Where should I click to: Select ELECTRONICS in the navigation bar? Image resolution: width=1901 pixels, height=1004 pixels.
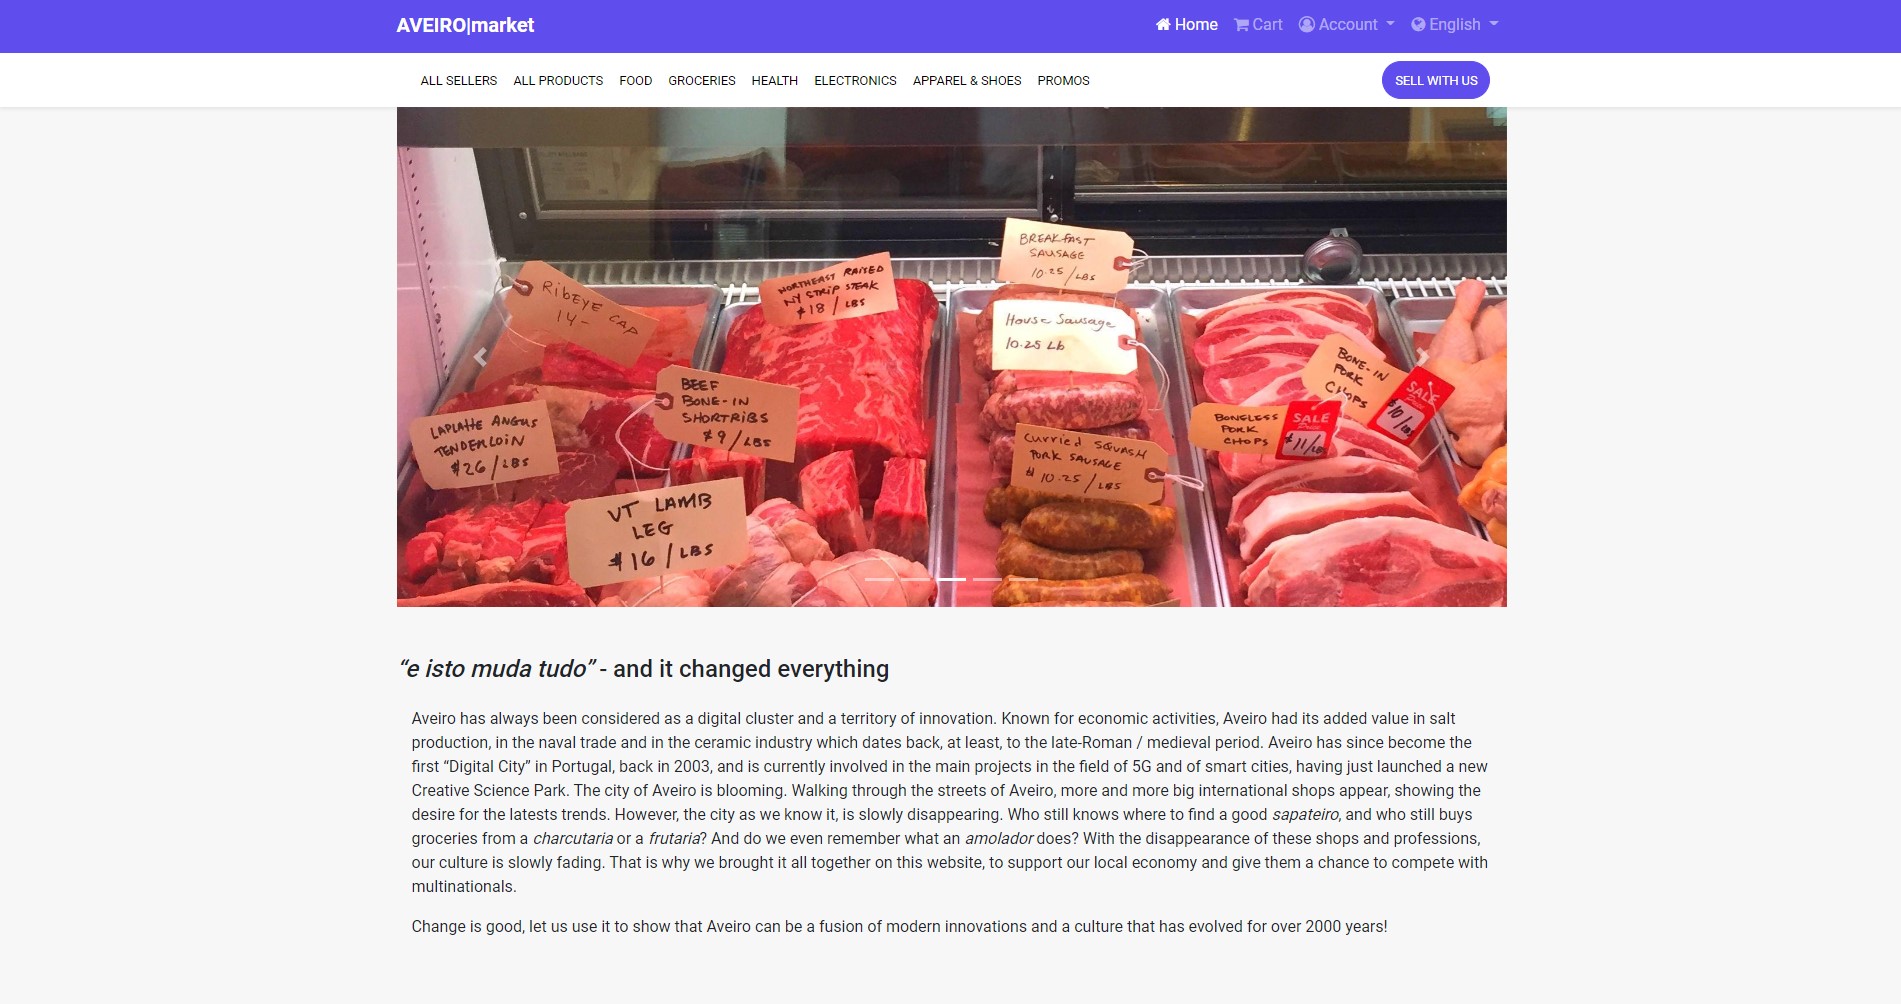pos(855,81)
